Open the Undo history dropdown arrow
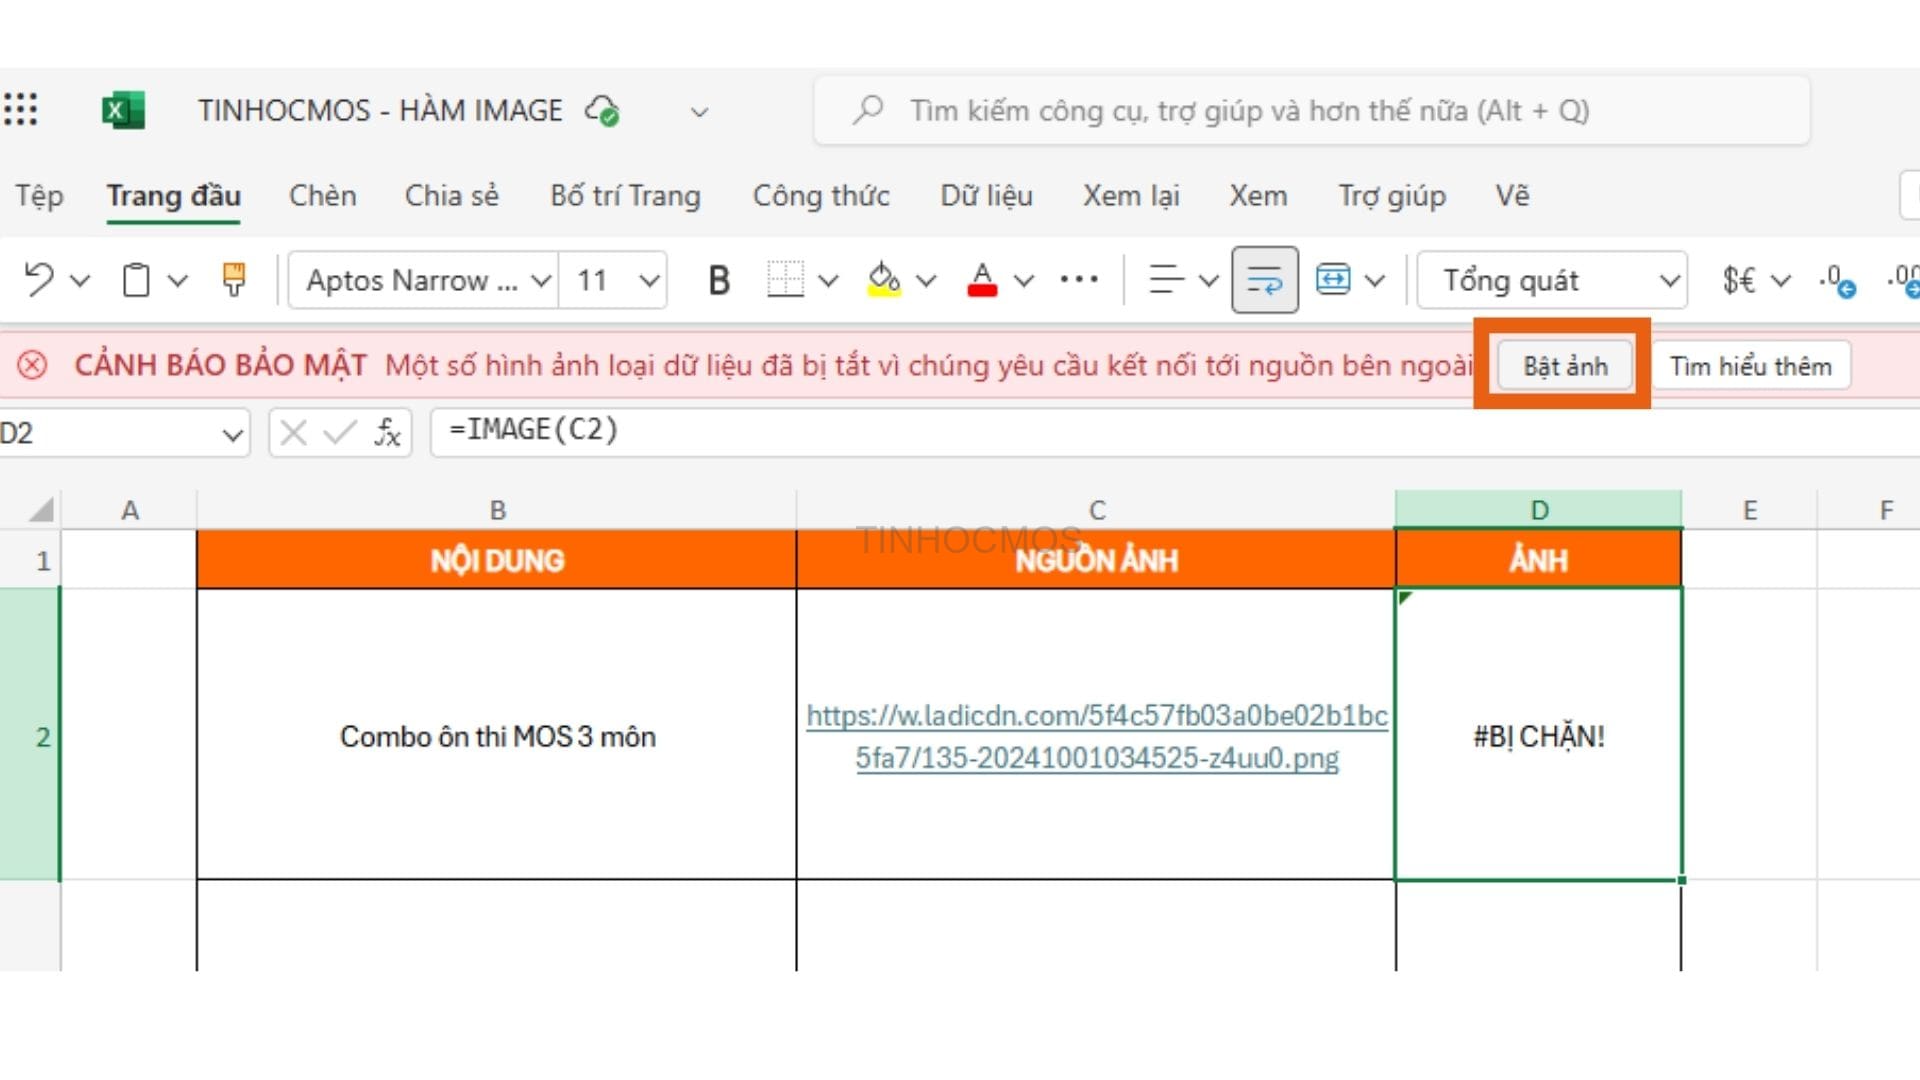Viewport: 1920px width, 1080px height. pos(80,281)
